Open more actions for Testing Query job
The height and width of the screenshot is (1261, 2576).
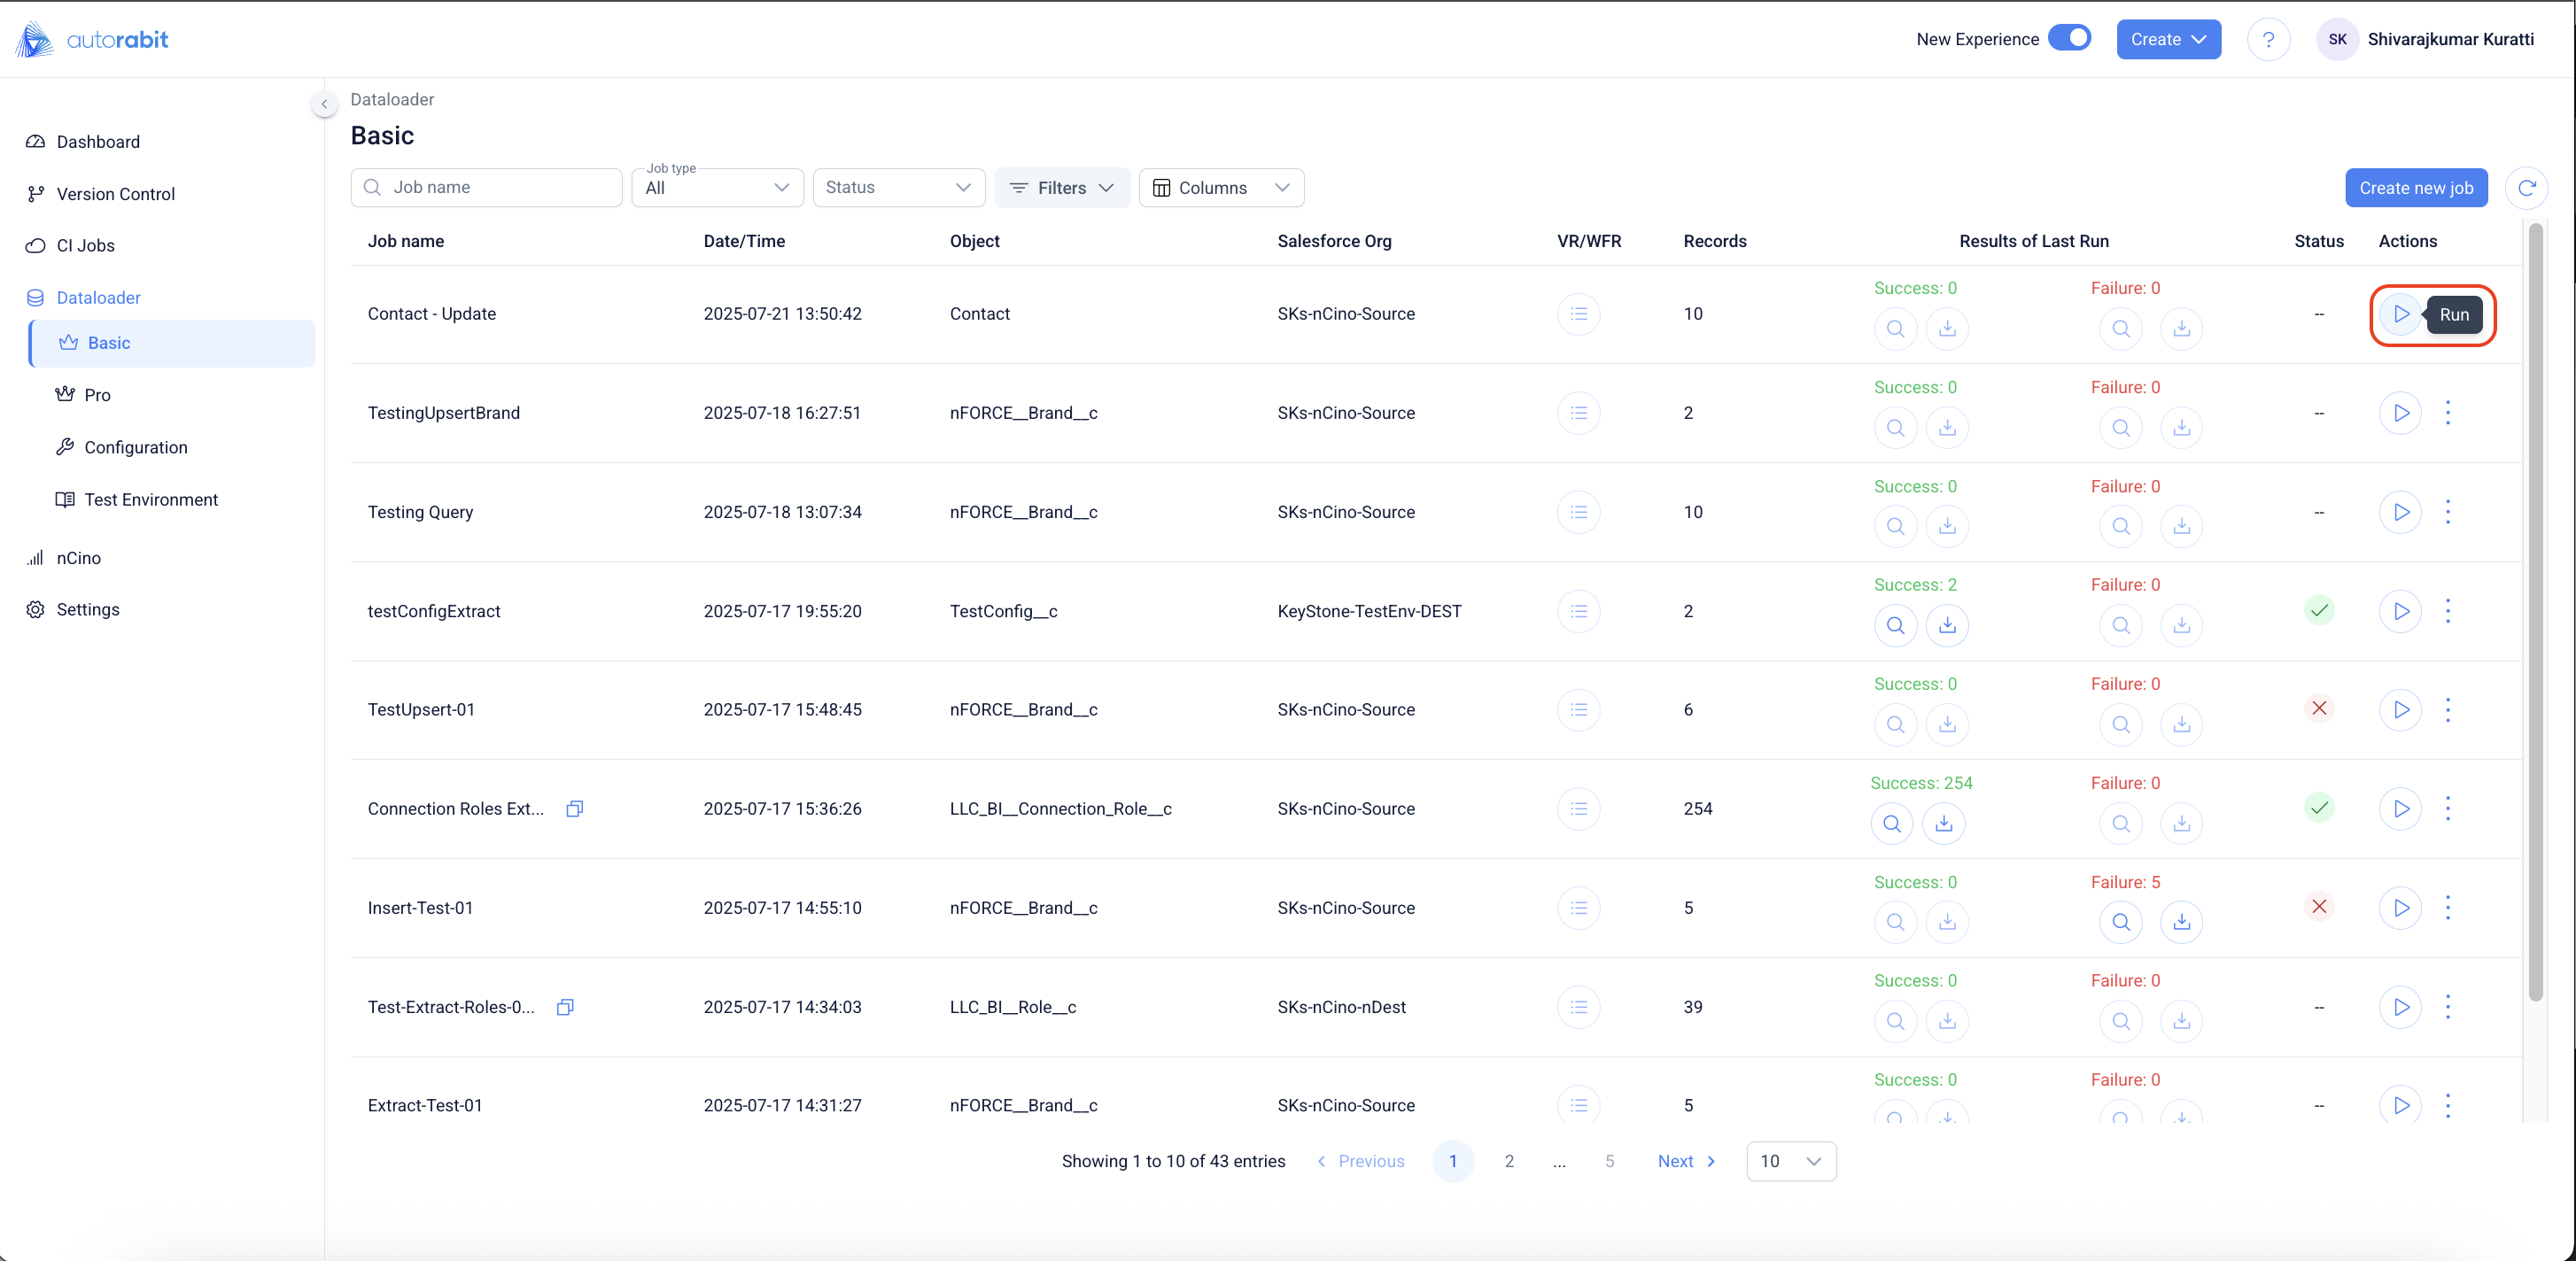coord(2447,512)
